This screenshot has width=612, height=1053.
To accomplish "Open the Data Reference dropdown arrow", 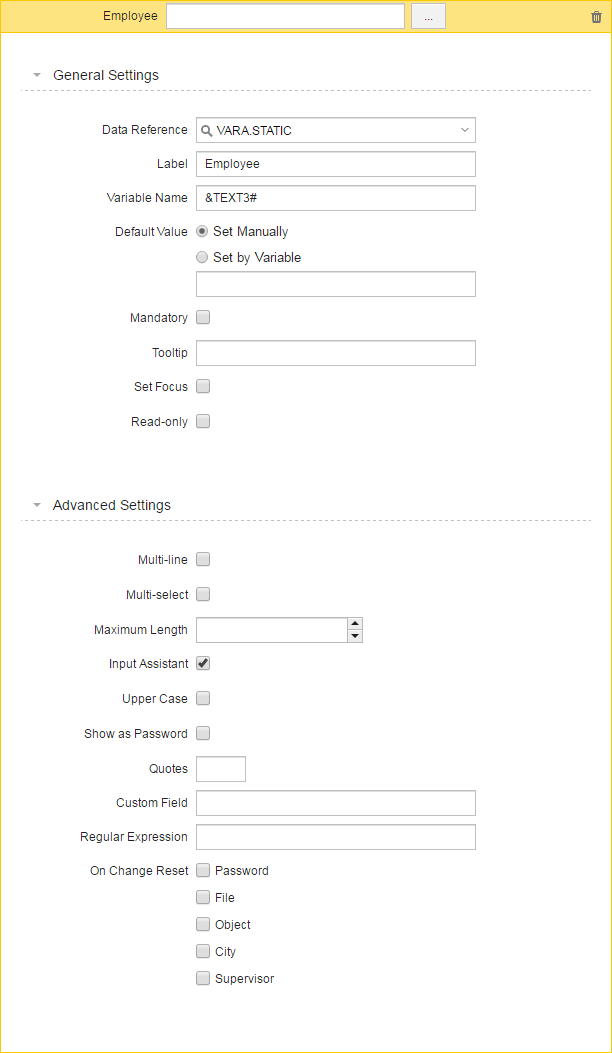I will point(465,130).
